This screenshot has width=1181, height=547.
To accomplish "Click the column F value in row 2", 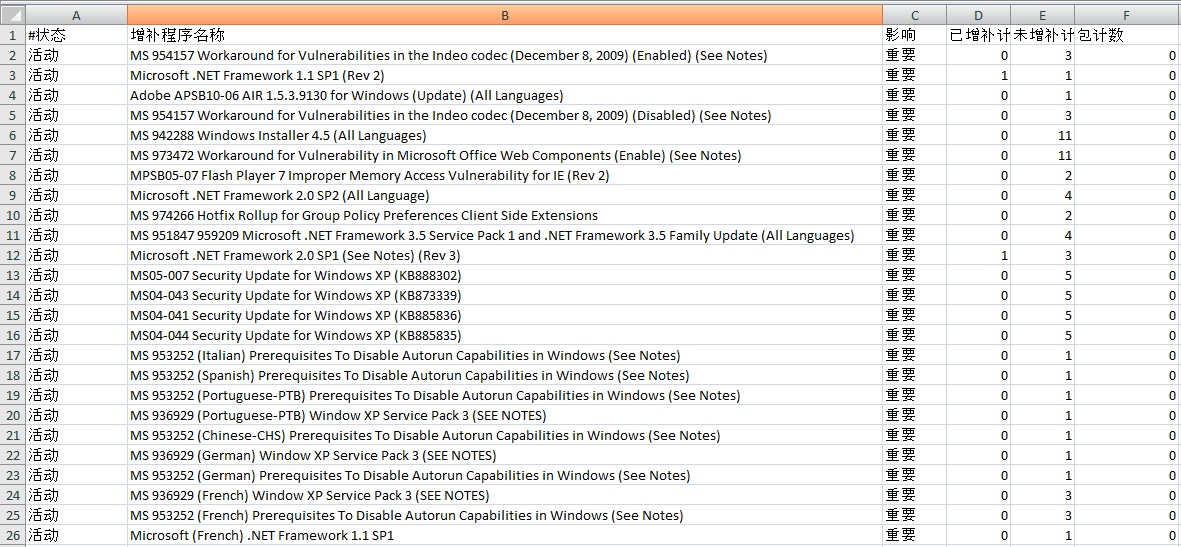I will tap(1128, 56).
